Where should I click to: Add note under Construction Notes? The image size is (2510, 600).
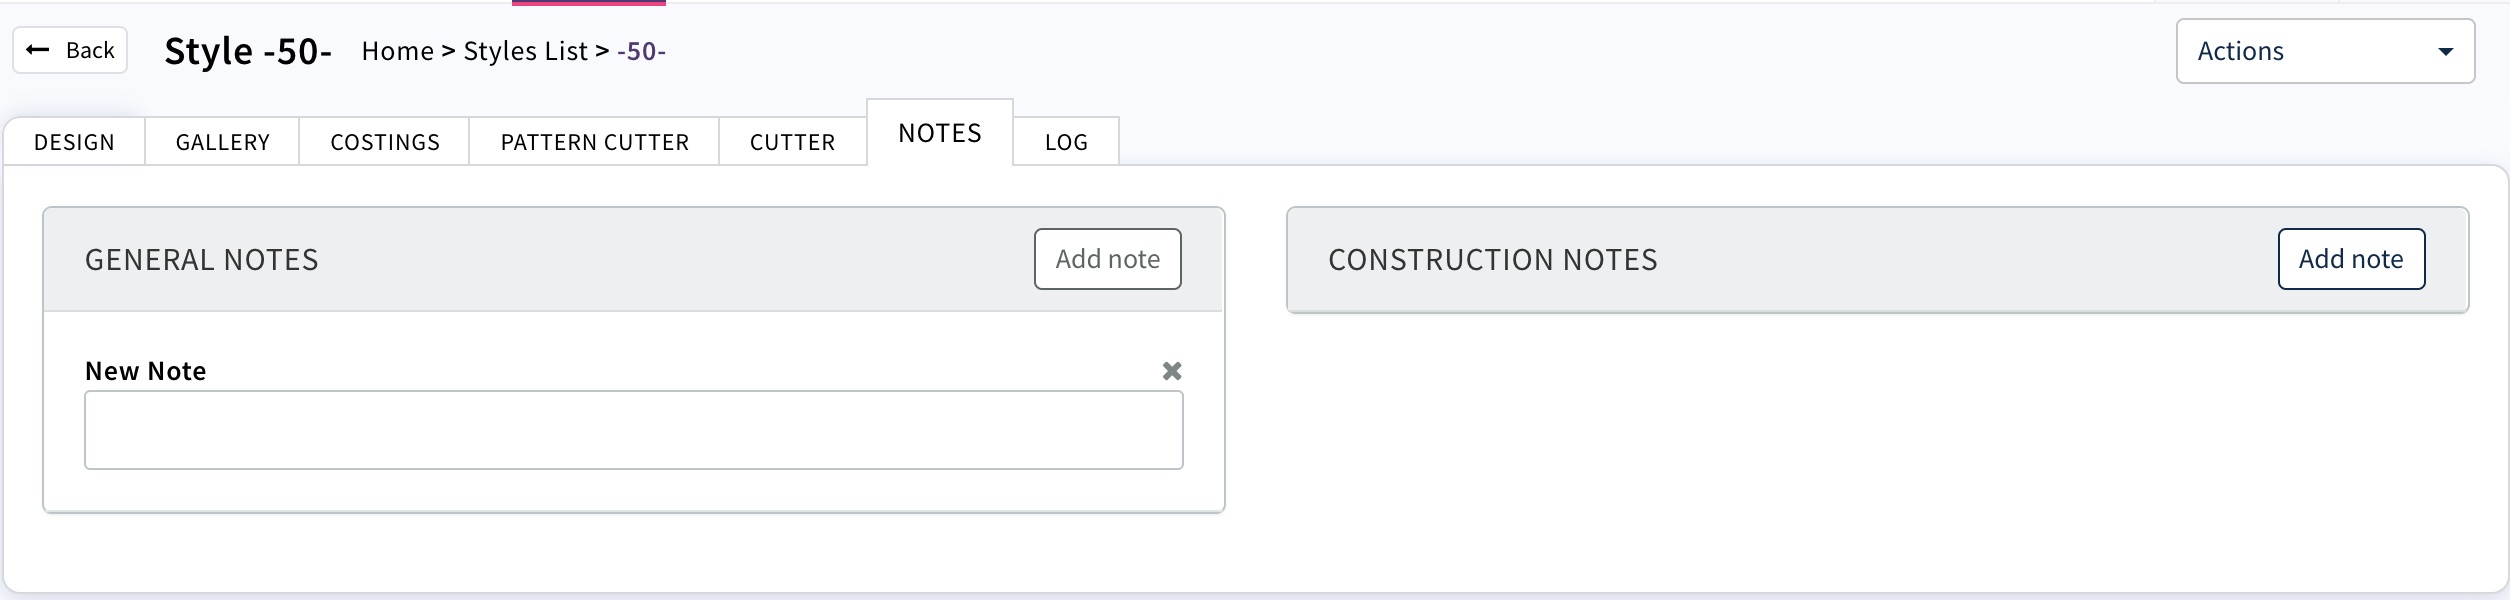point(2350,259)
